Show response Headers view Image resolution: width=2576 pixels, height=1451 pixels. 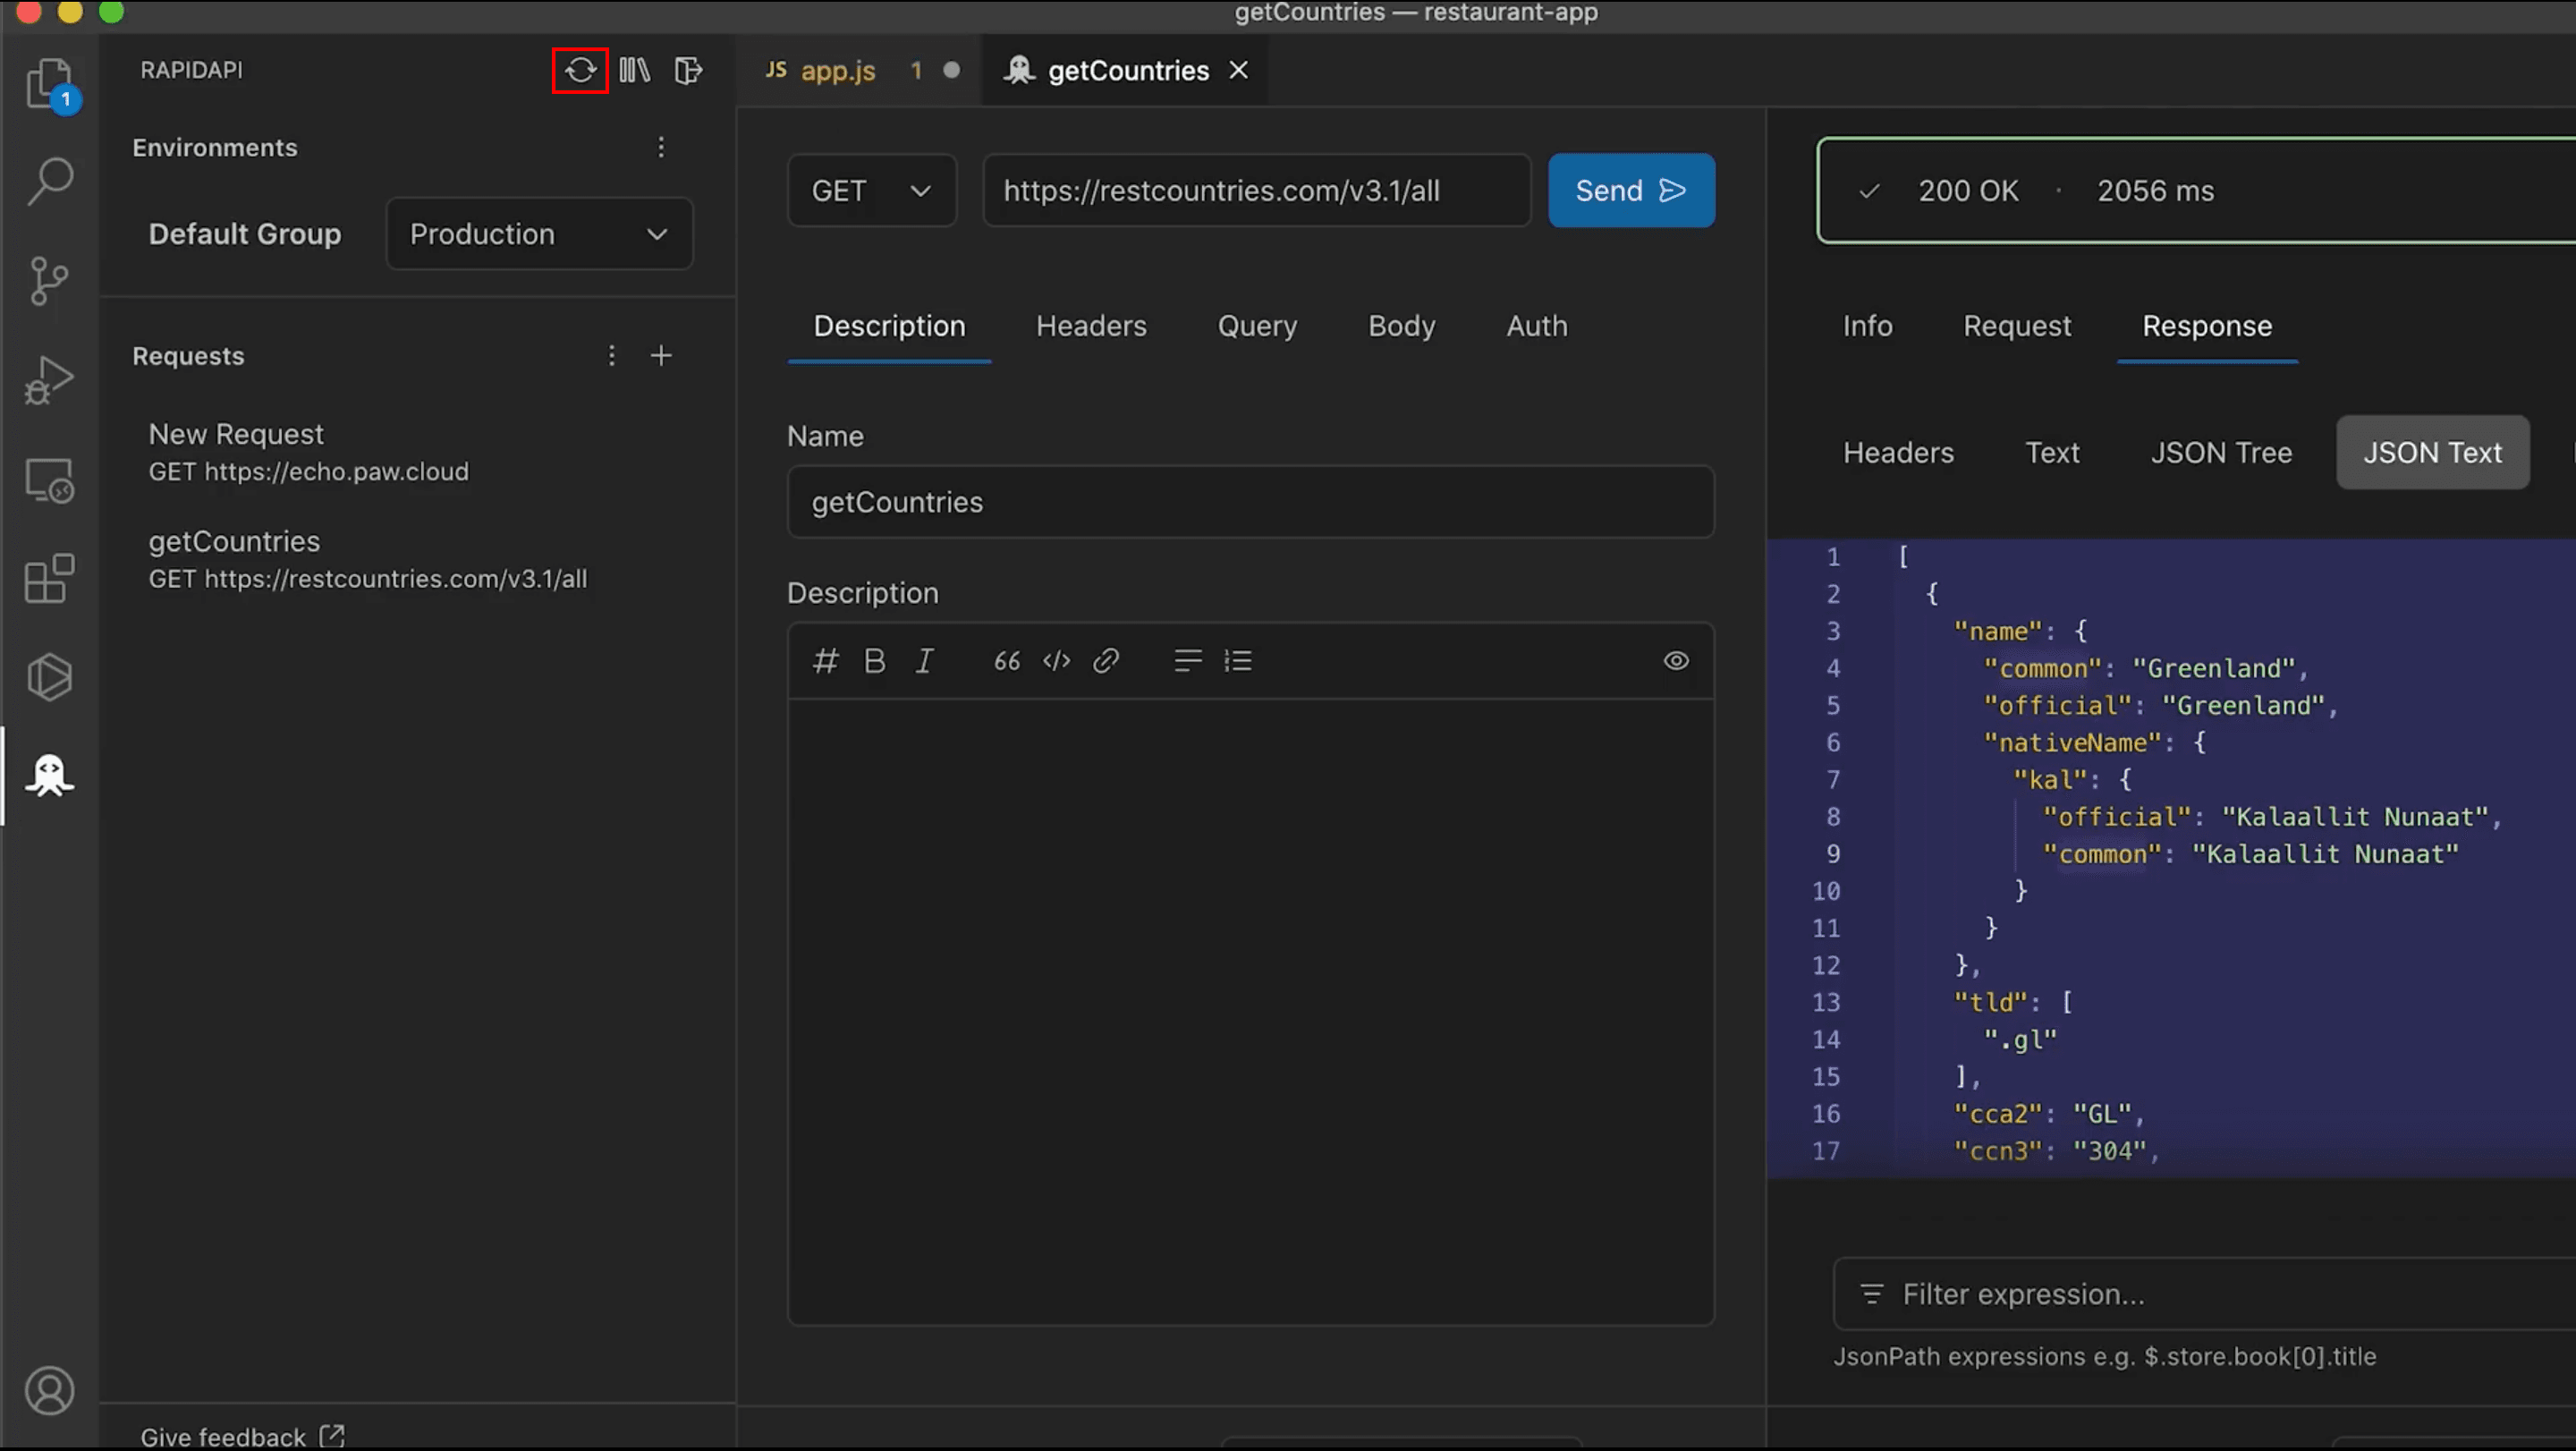pos(1898,453)
